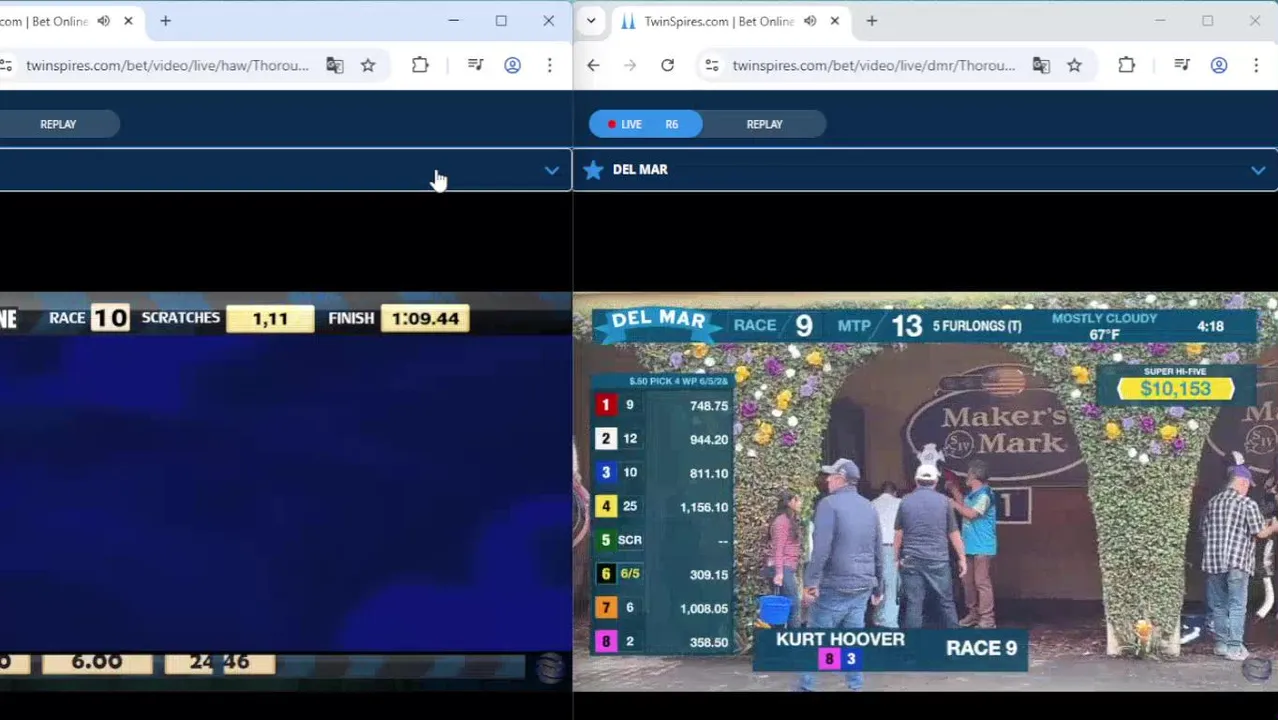Switch to LIVE R6 in the right window

(x=645, y=124)
